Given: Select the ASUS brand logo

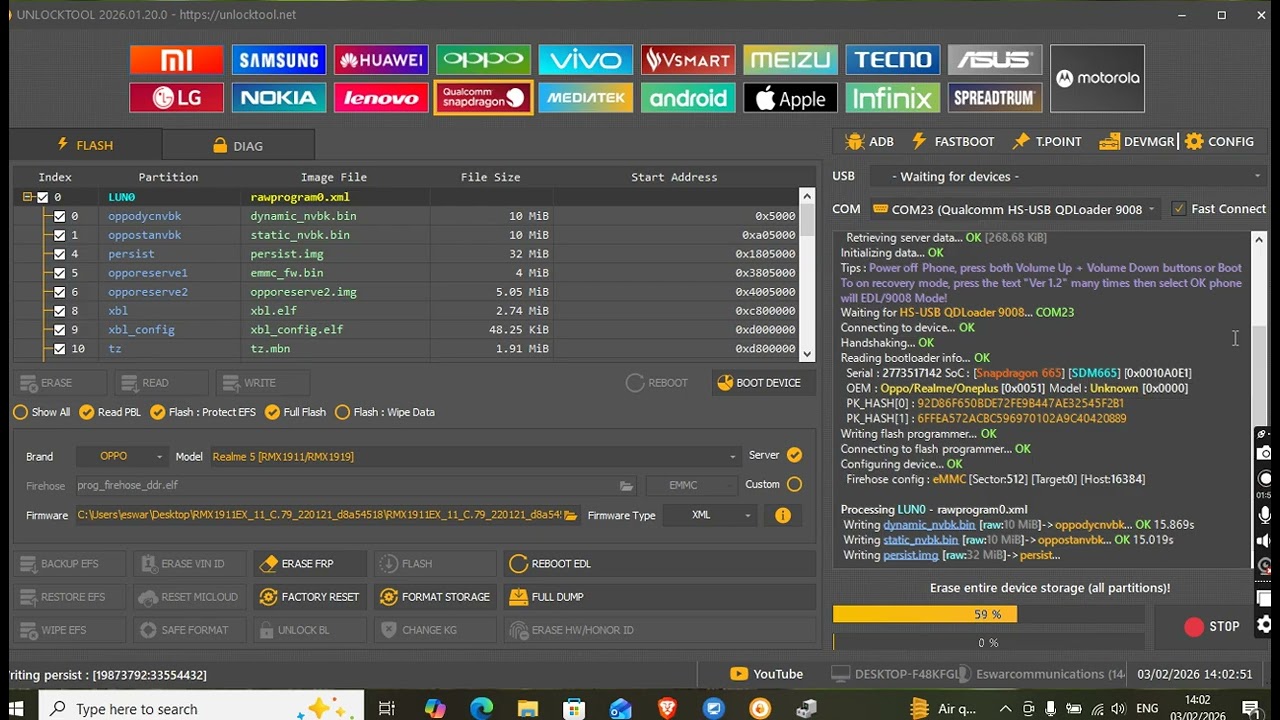Looking at the screenshot, I should pos(995,60).
